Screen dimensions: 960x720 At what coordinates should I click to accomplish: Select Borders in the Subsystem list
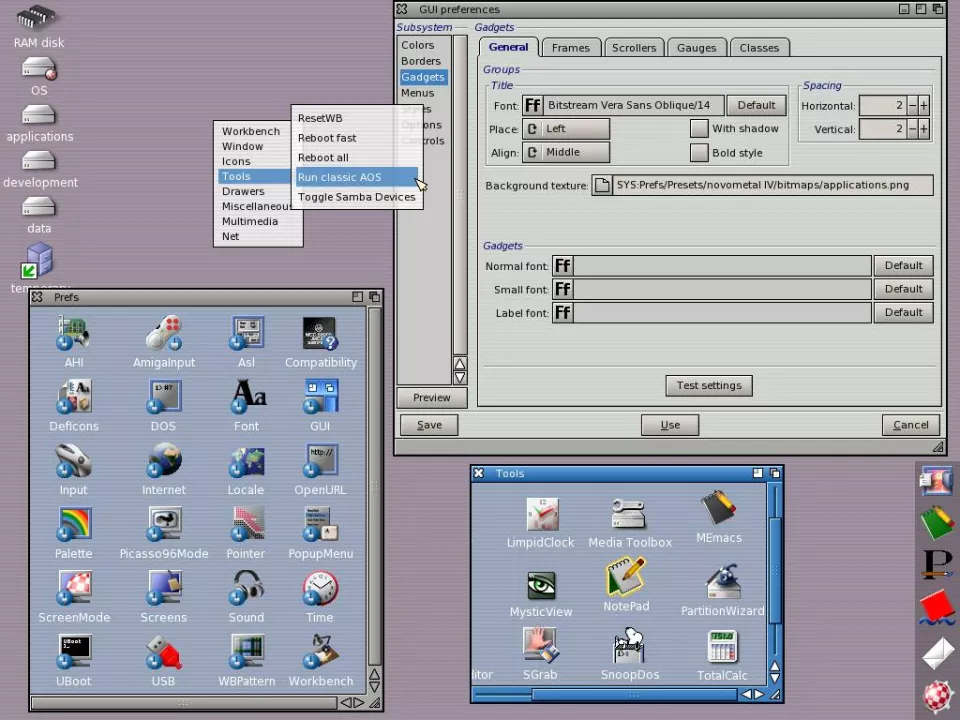[421, 61]
